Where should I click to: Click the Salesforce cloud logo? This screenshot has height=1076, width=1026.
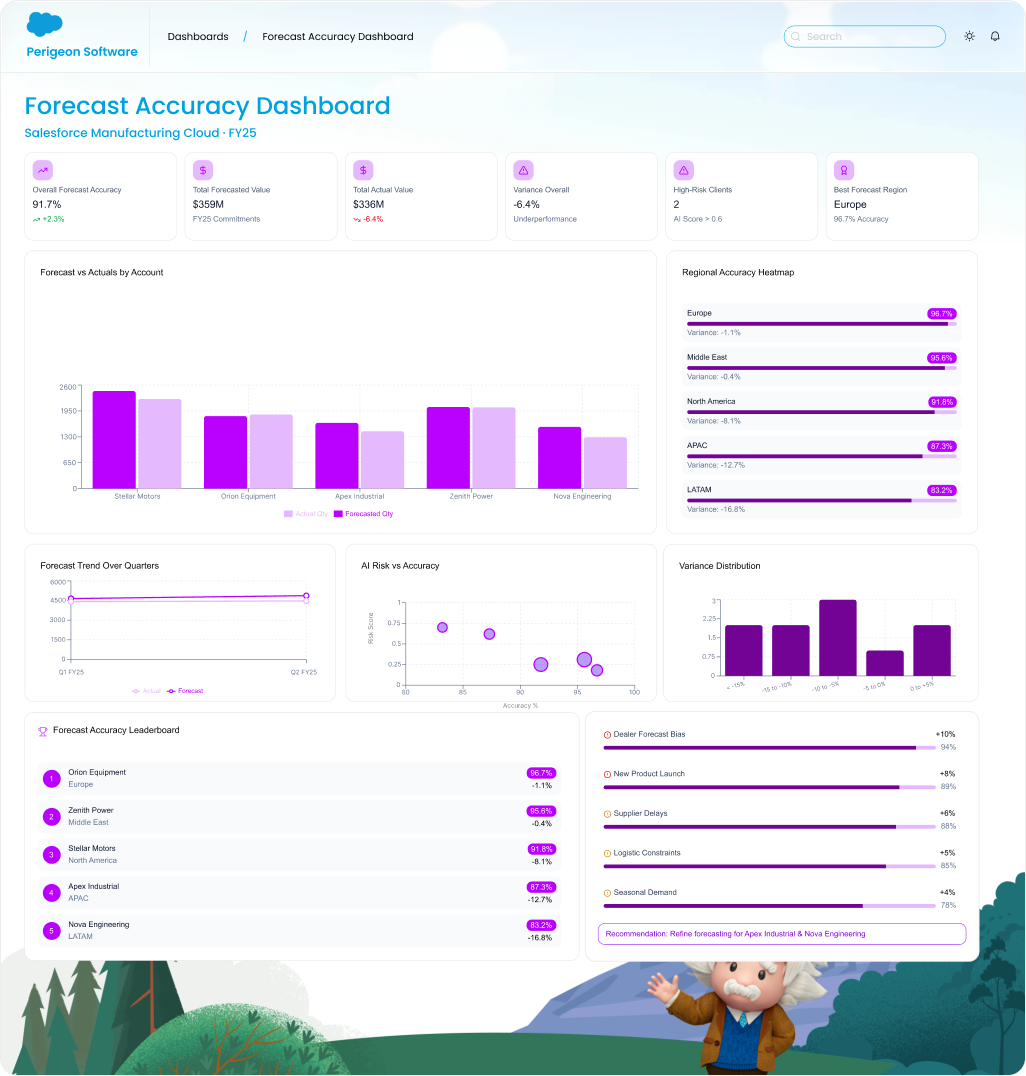tap(45, 24)
